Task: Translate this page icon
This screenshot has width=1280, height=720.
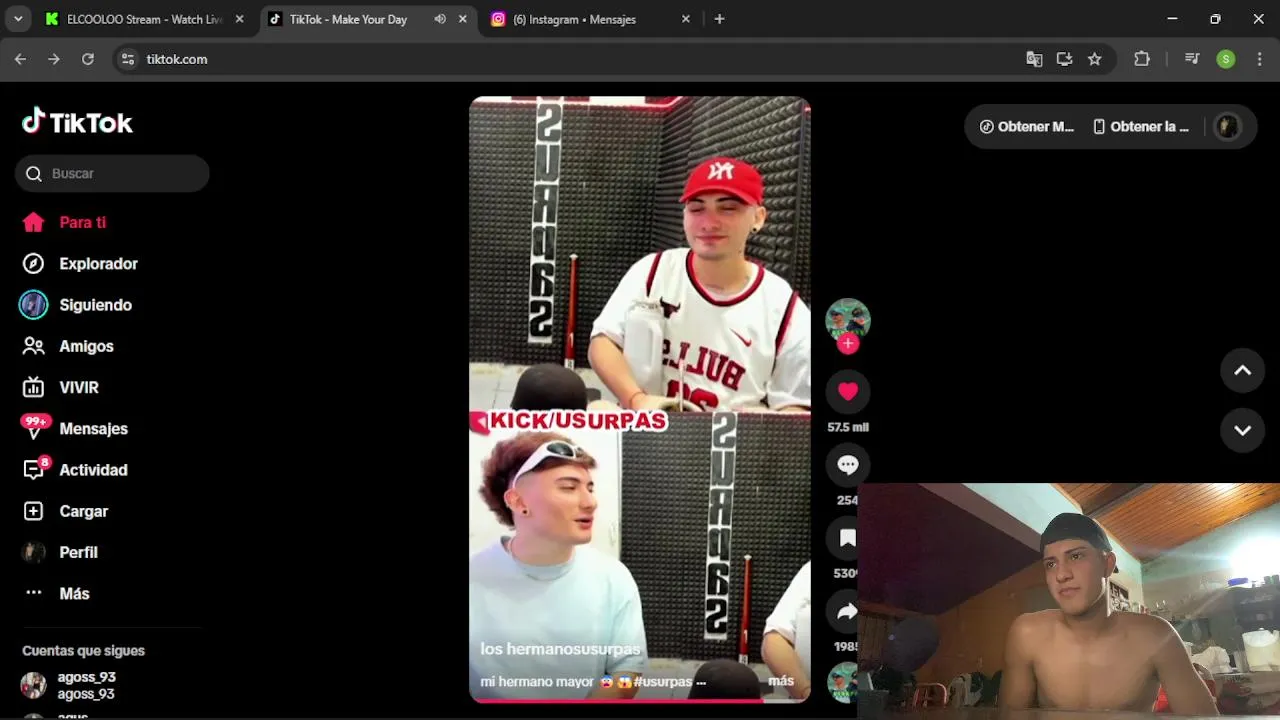Action: (1034, 59)
